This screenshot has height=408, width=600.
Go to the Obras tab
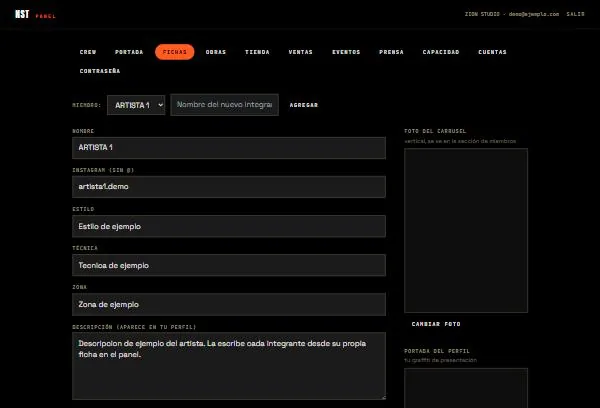pos(216,52)
